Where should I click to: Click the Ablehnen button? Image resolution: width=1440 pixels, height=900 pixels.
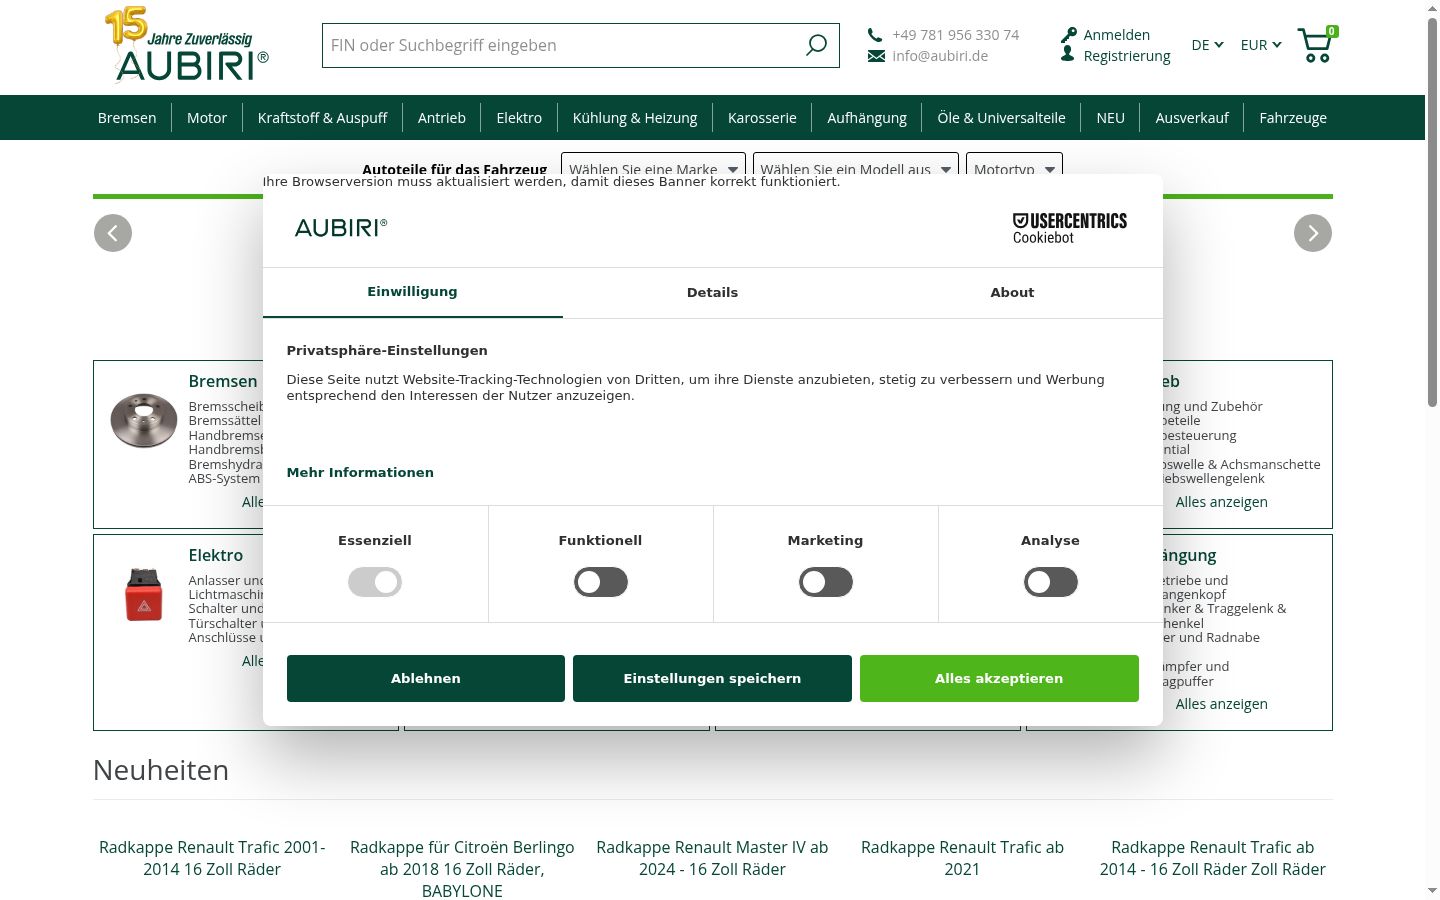point(426,678)
